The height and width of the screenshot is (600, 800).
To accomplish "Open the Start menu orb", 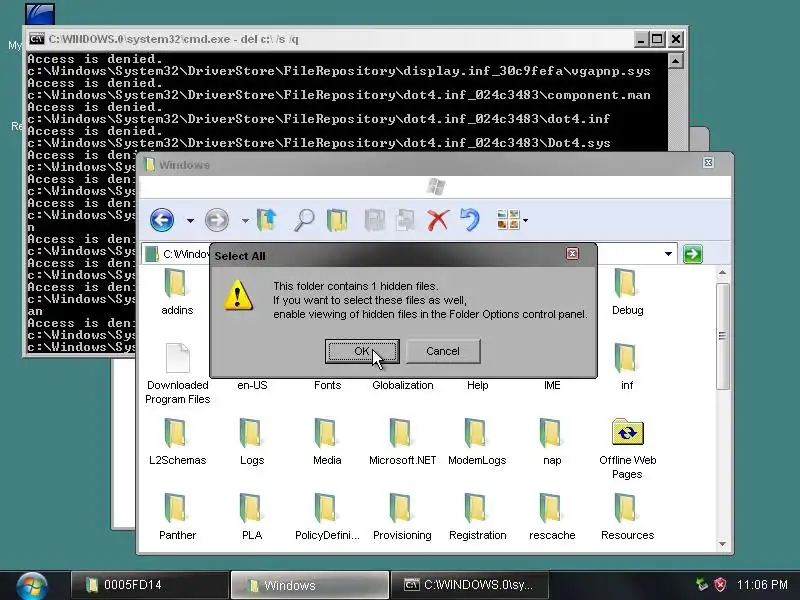I will coord(32,585).
